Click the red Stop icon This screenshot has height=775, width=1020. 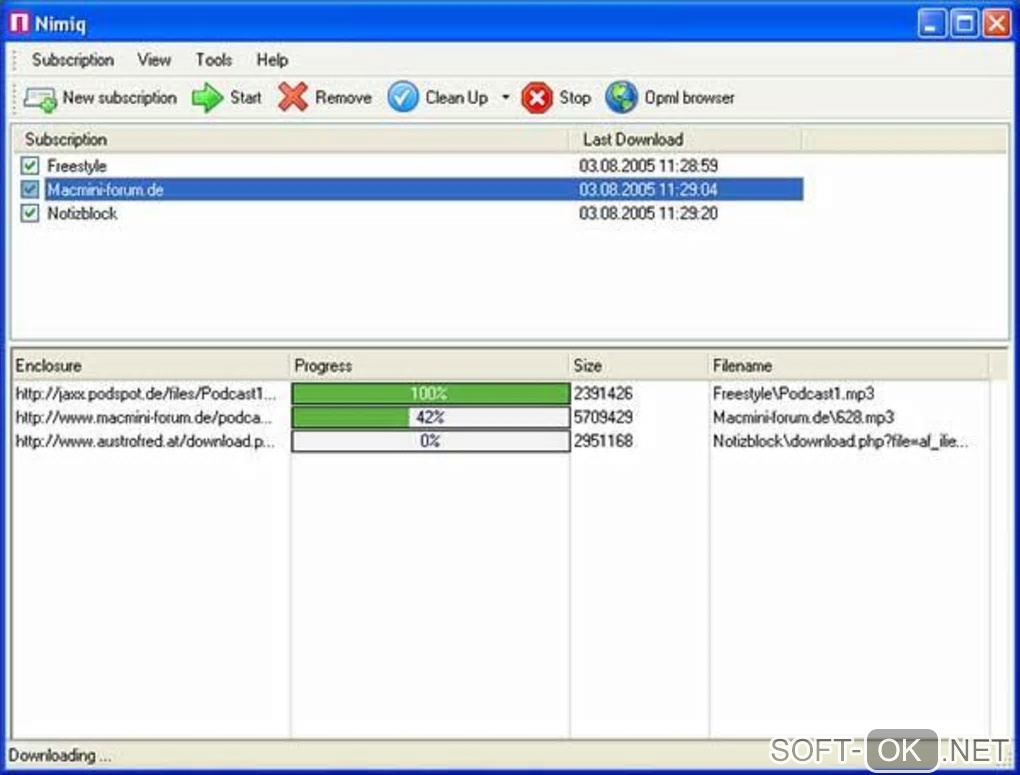point(537,98)
